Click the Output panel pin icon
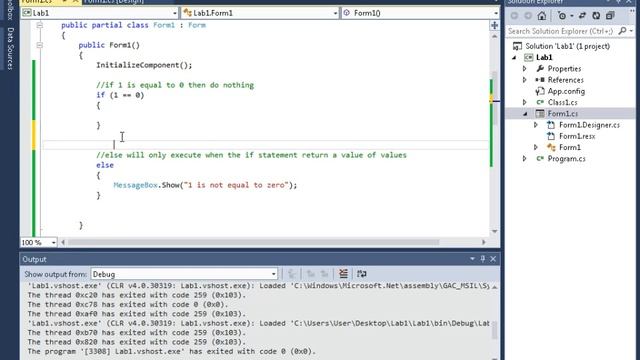Image resolution: width=640 pixels, height=360 pixels. 482,259
